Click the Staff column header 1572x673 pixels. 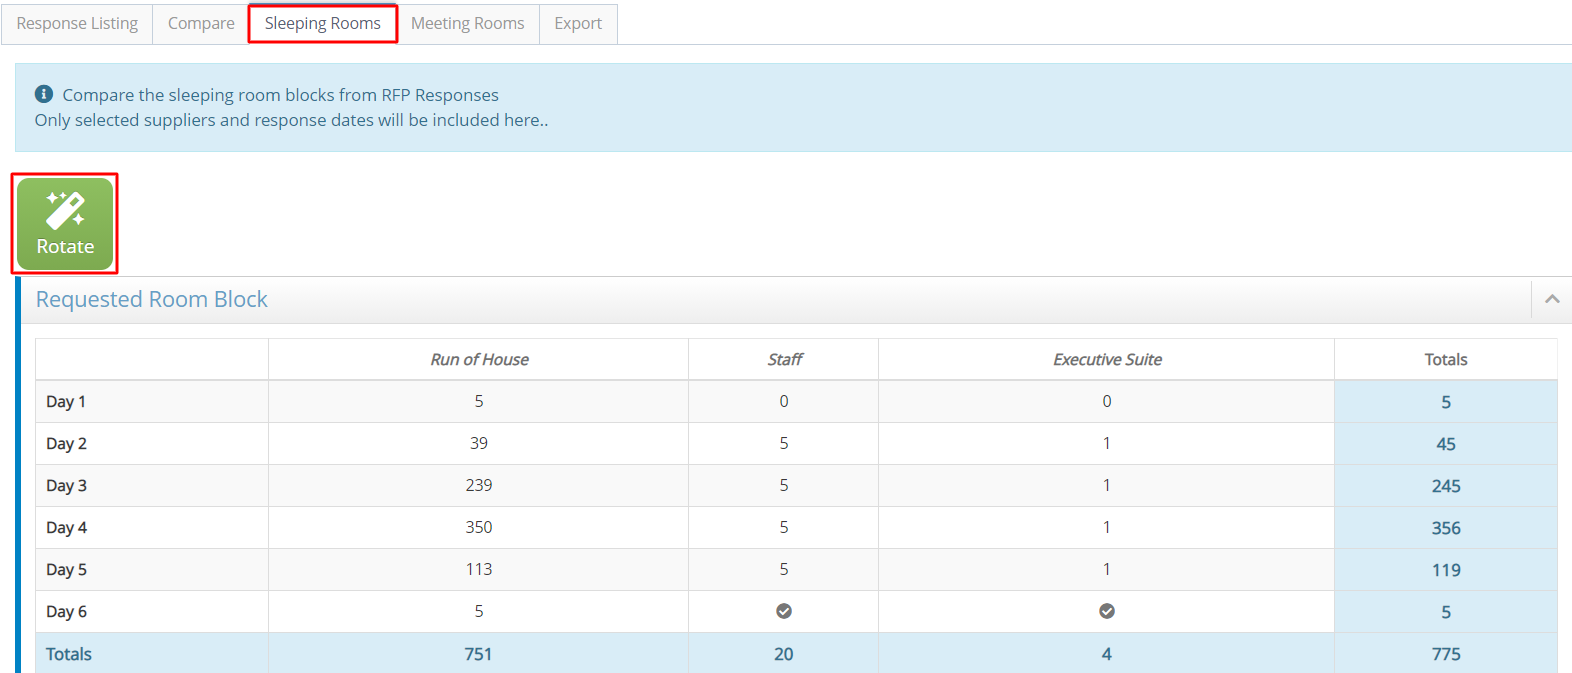(784, 359)
